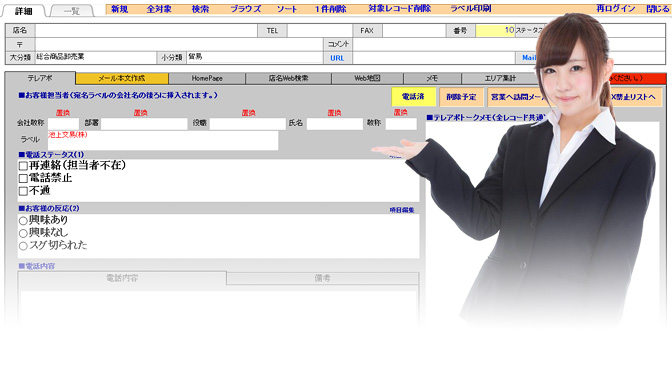This screenshot has height=372, width=672.
Task: Click 置換 above 部署 field
Action: click(x=141, y=113)
